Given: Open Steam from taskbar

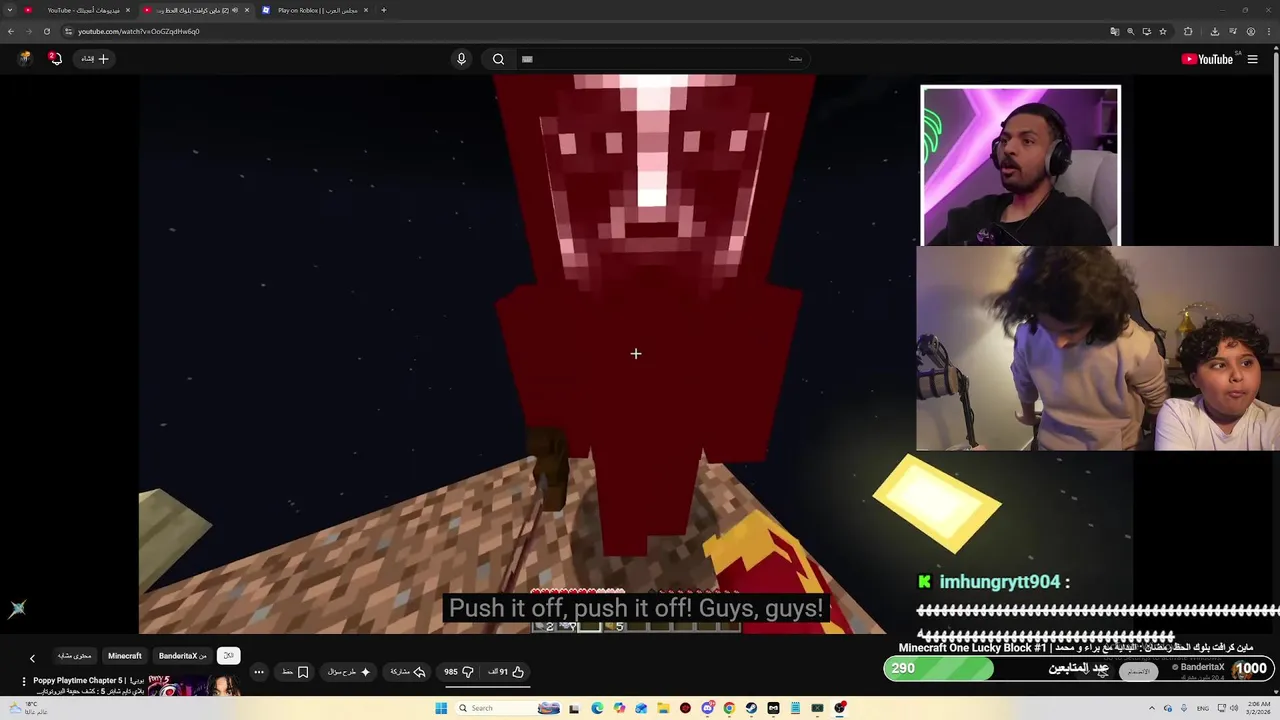Looking at the screenshot, I should click(751, 708).
